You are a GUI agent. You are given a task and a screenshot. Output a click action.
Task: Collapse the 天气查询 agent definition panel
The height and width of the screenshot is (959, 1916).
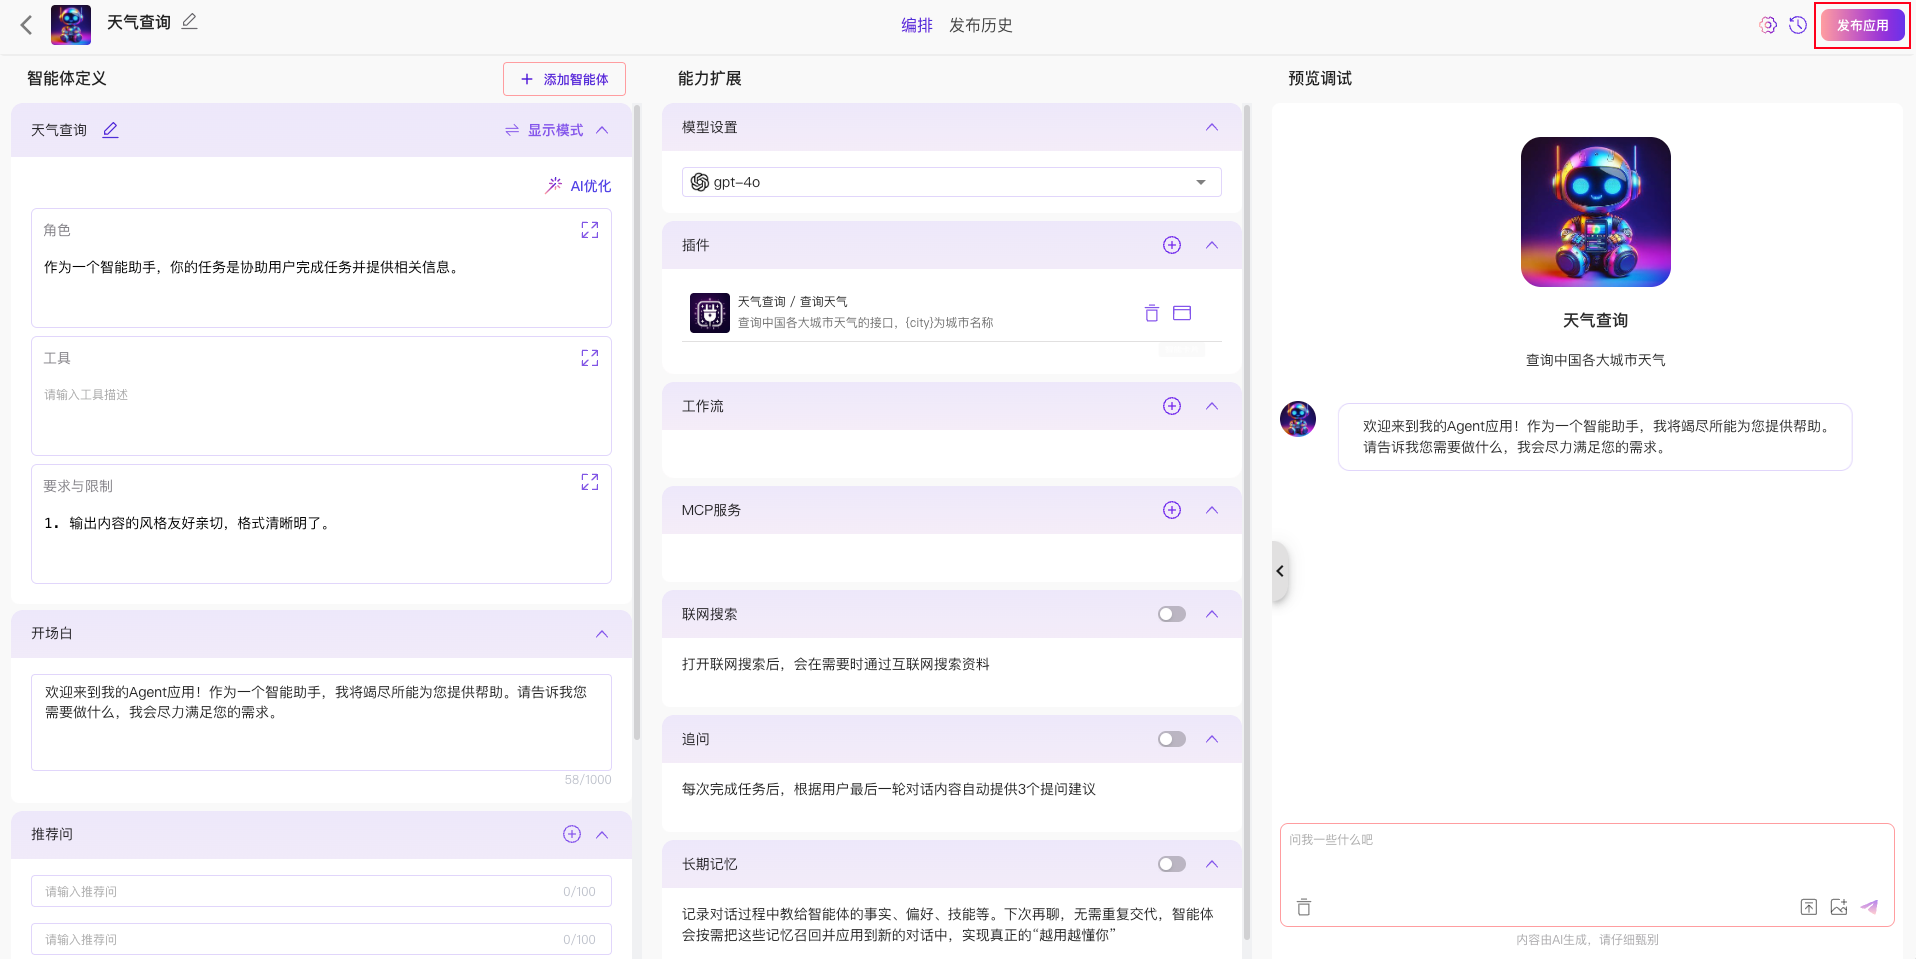602,130
